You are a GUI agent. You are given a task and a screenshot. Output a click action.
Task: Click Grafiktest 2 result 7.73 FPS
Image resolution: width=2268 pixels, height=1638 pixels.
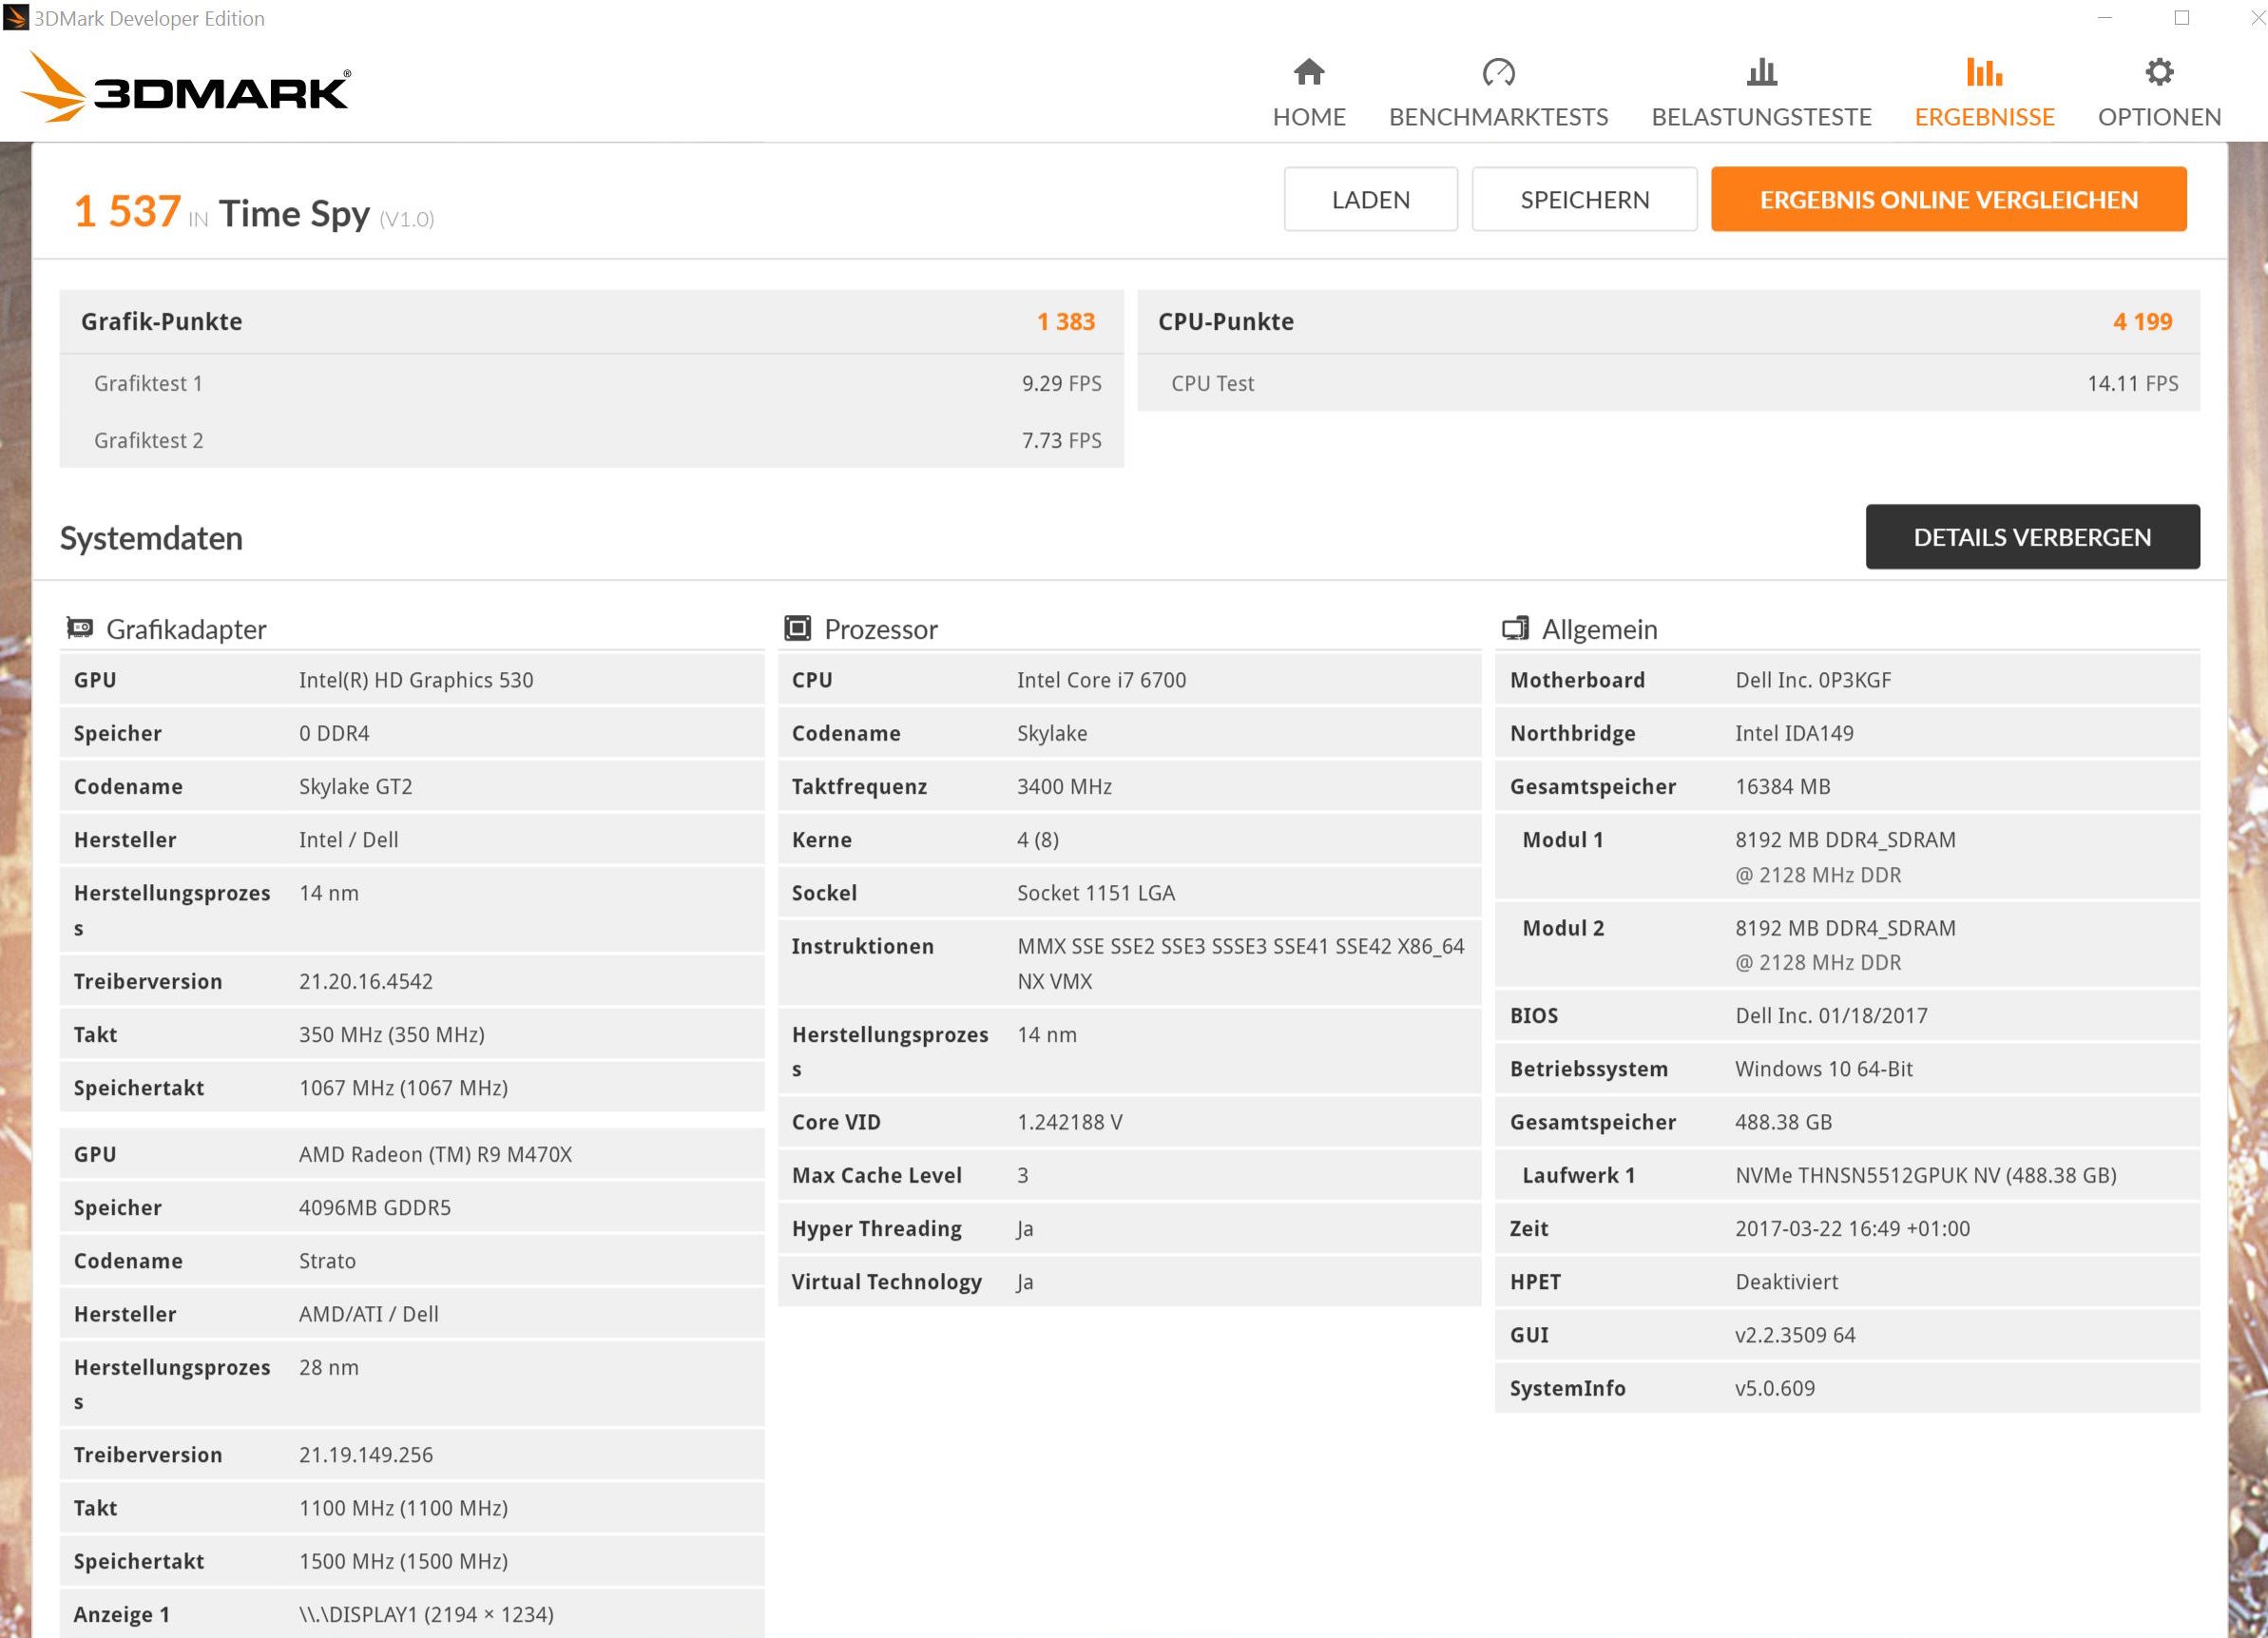[x=1061, y=441]
